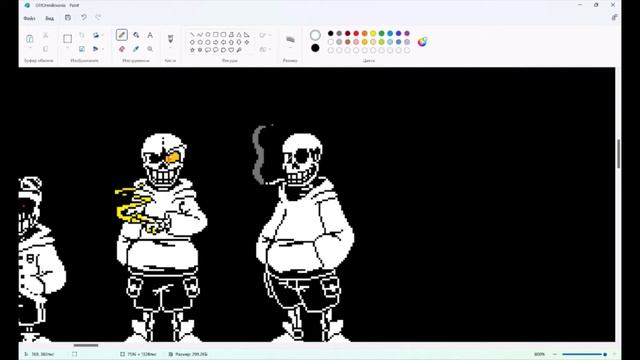
Task: Select the Eraser tool
Action: coord(122,49)
